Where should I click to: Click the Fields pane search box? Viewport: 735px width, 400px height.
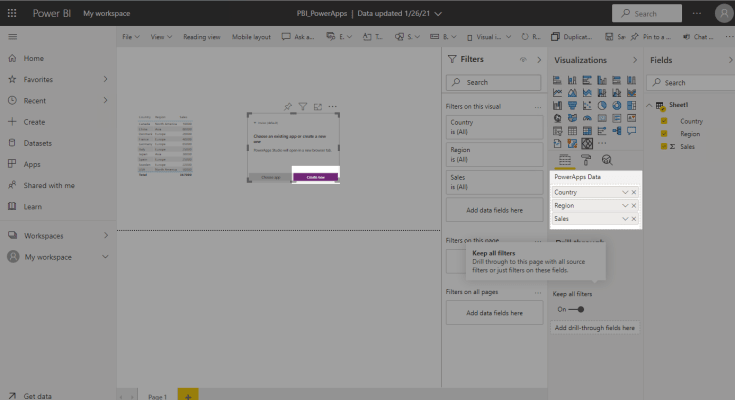[x=691, y=83]
